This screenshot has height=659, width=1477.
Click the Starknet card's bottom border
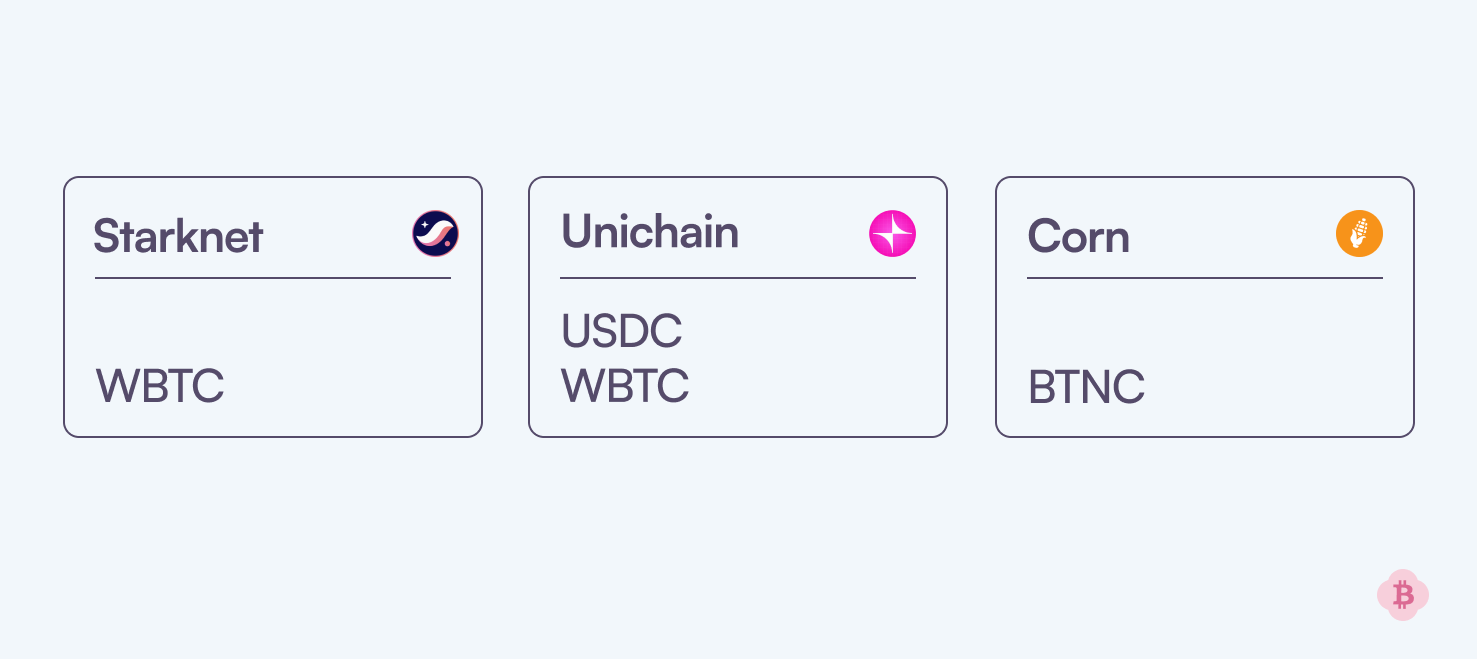pos(272,437)
